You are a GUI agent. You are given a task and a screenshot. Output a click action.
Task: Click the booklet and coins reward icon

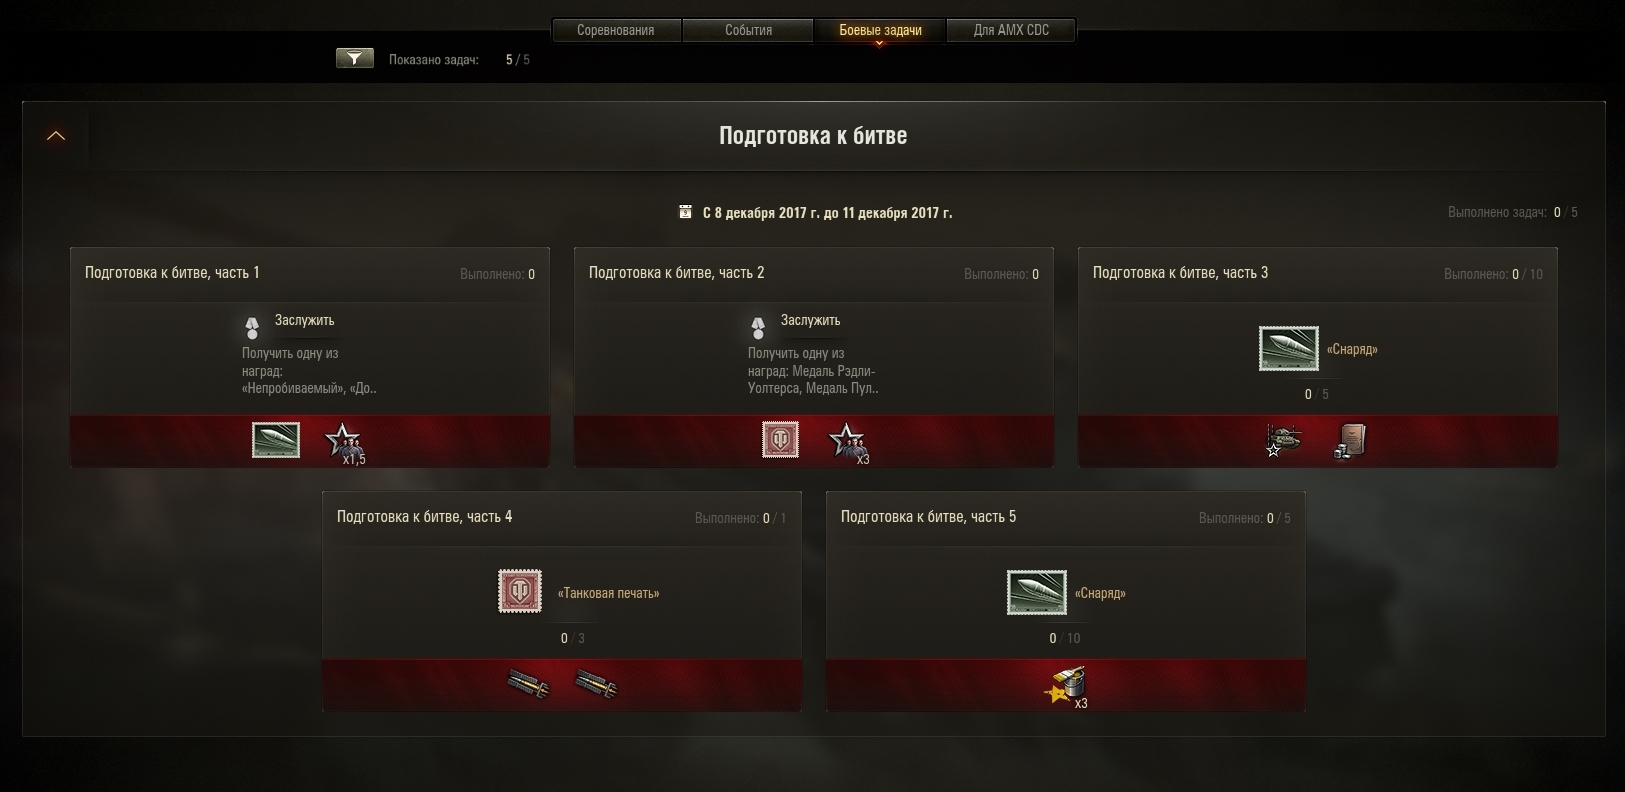coord(1350,441)
